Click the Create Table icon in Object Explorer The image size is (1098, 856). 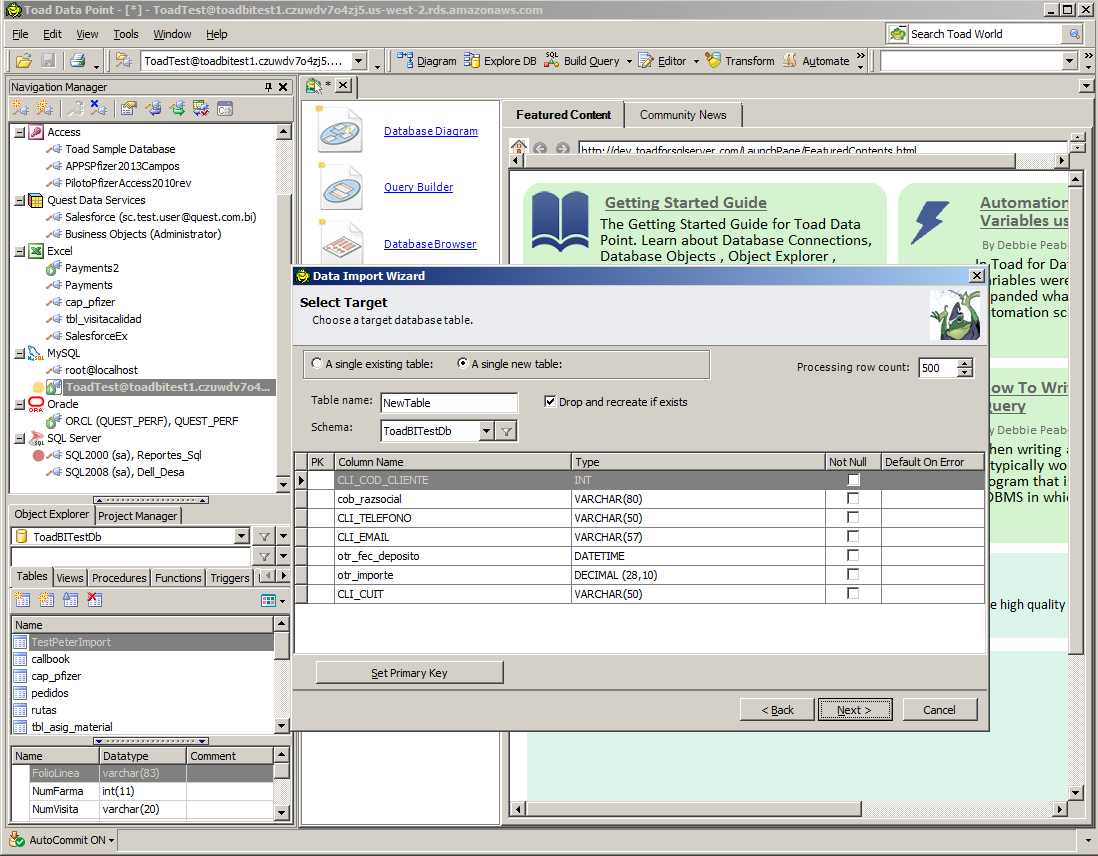pyautogui.click(x=22, y=600)
